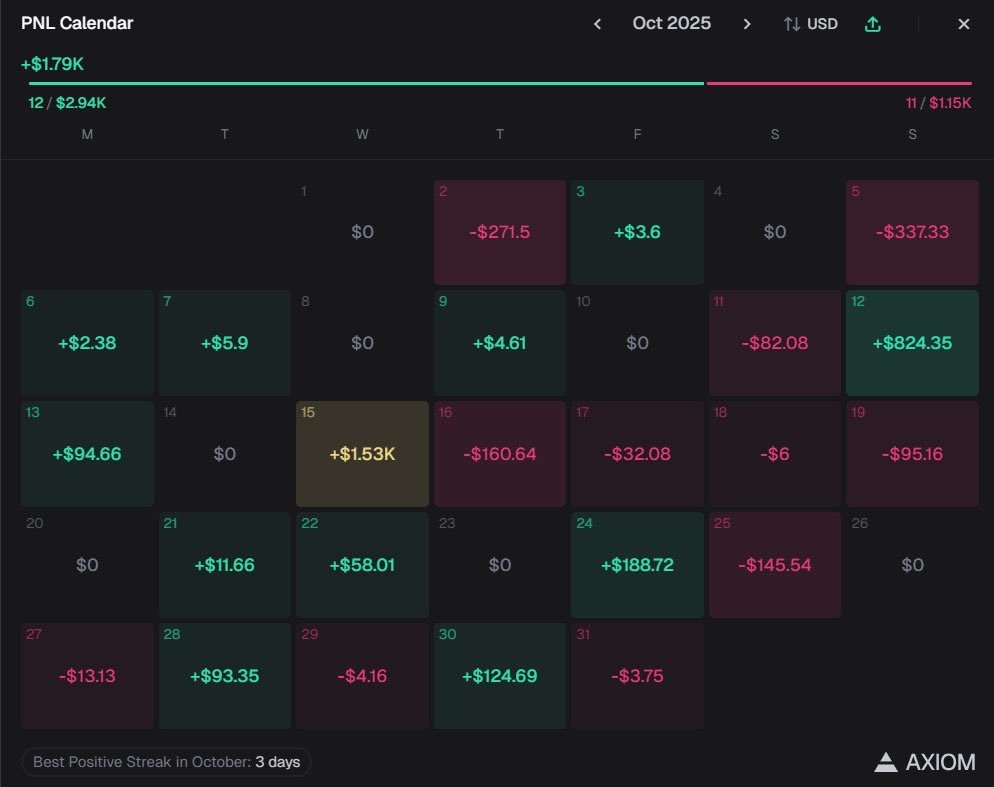Image resolution: width=994 pixels, height=787 pixels.
Task: Select October 16 cell with -$160.64
Action: pos(500,454)
